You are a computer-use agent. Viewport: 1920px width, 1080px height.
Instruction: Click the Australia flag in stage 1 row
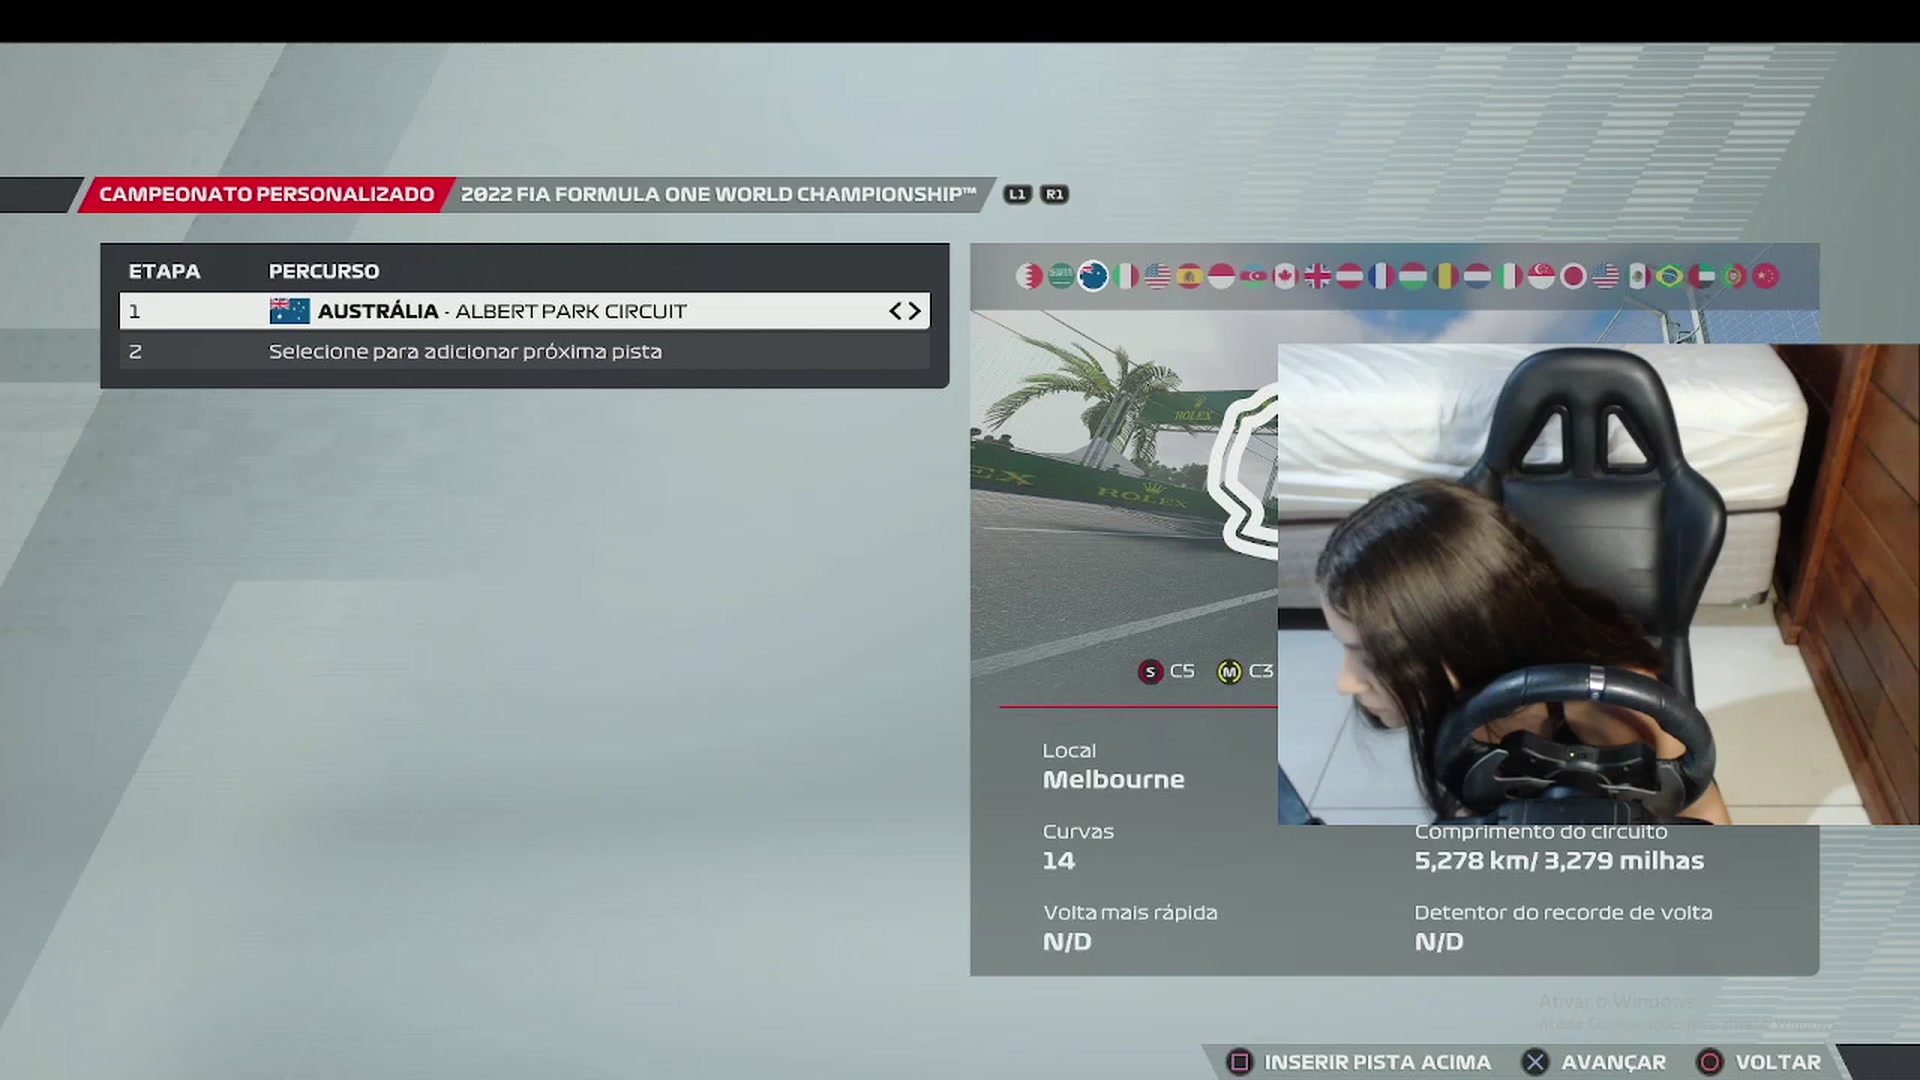click(289, 311)
